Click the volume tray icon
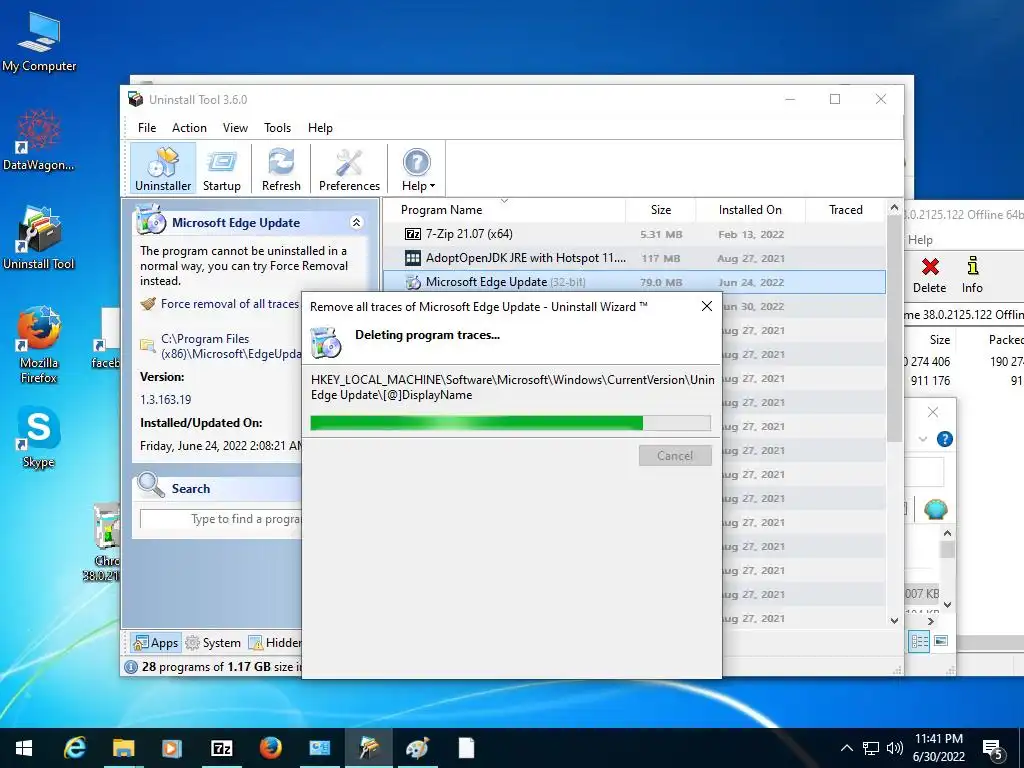Viewport: 1024px width, 768px height. (895, 748)
